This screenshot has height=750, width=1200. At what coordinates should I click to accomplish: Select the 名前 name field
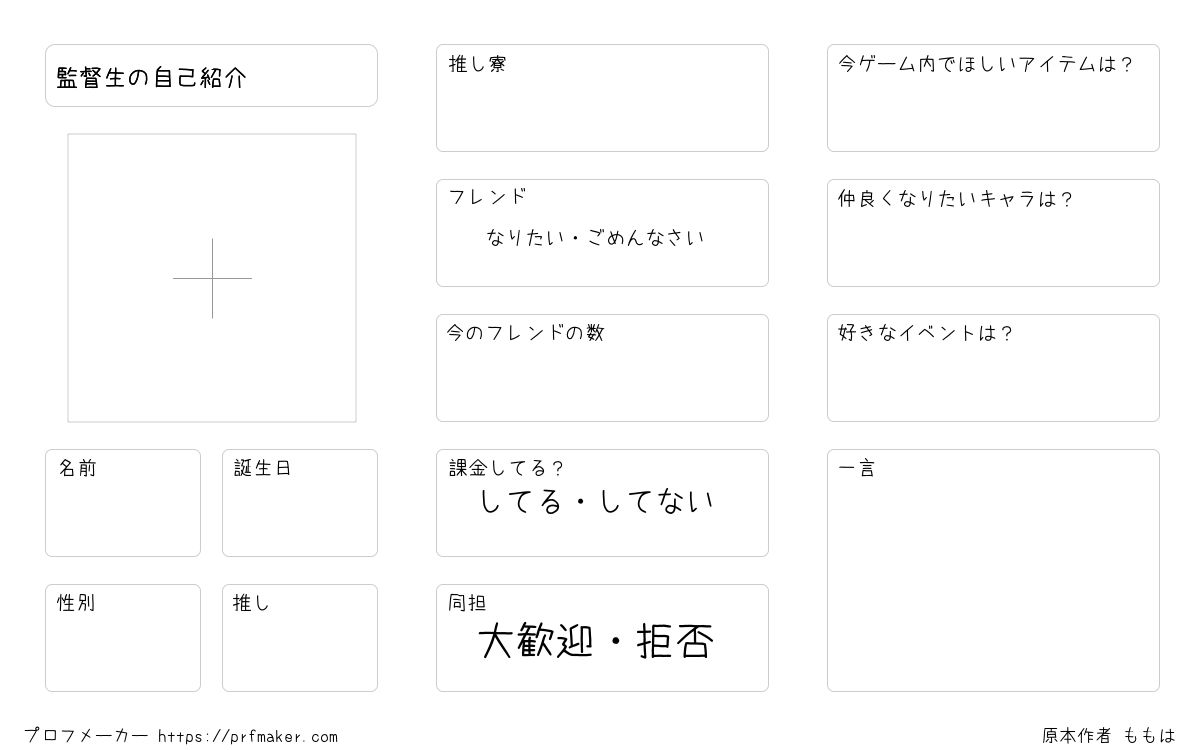point(123,503)
